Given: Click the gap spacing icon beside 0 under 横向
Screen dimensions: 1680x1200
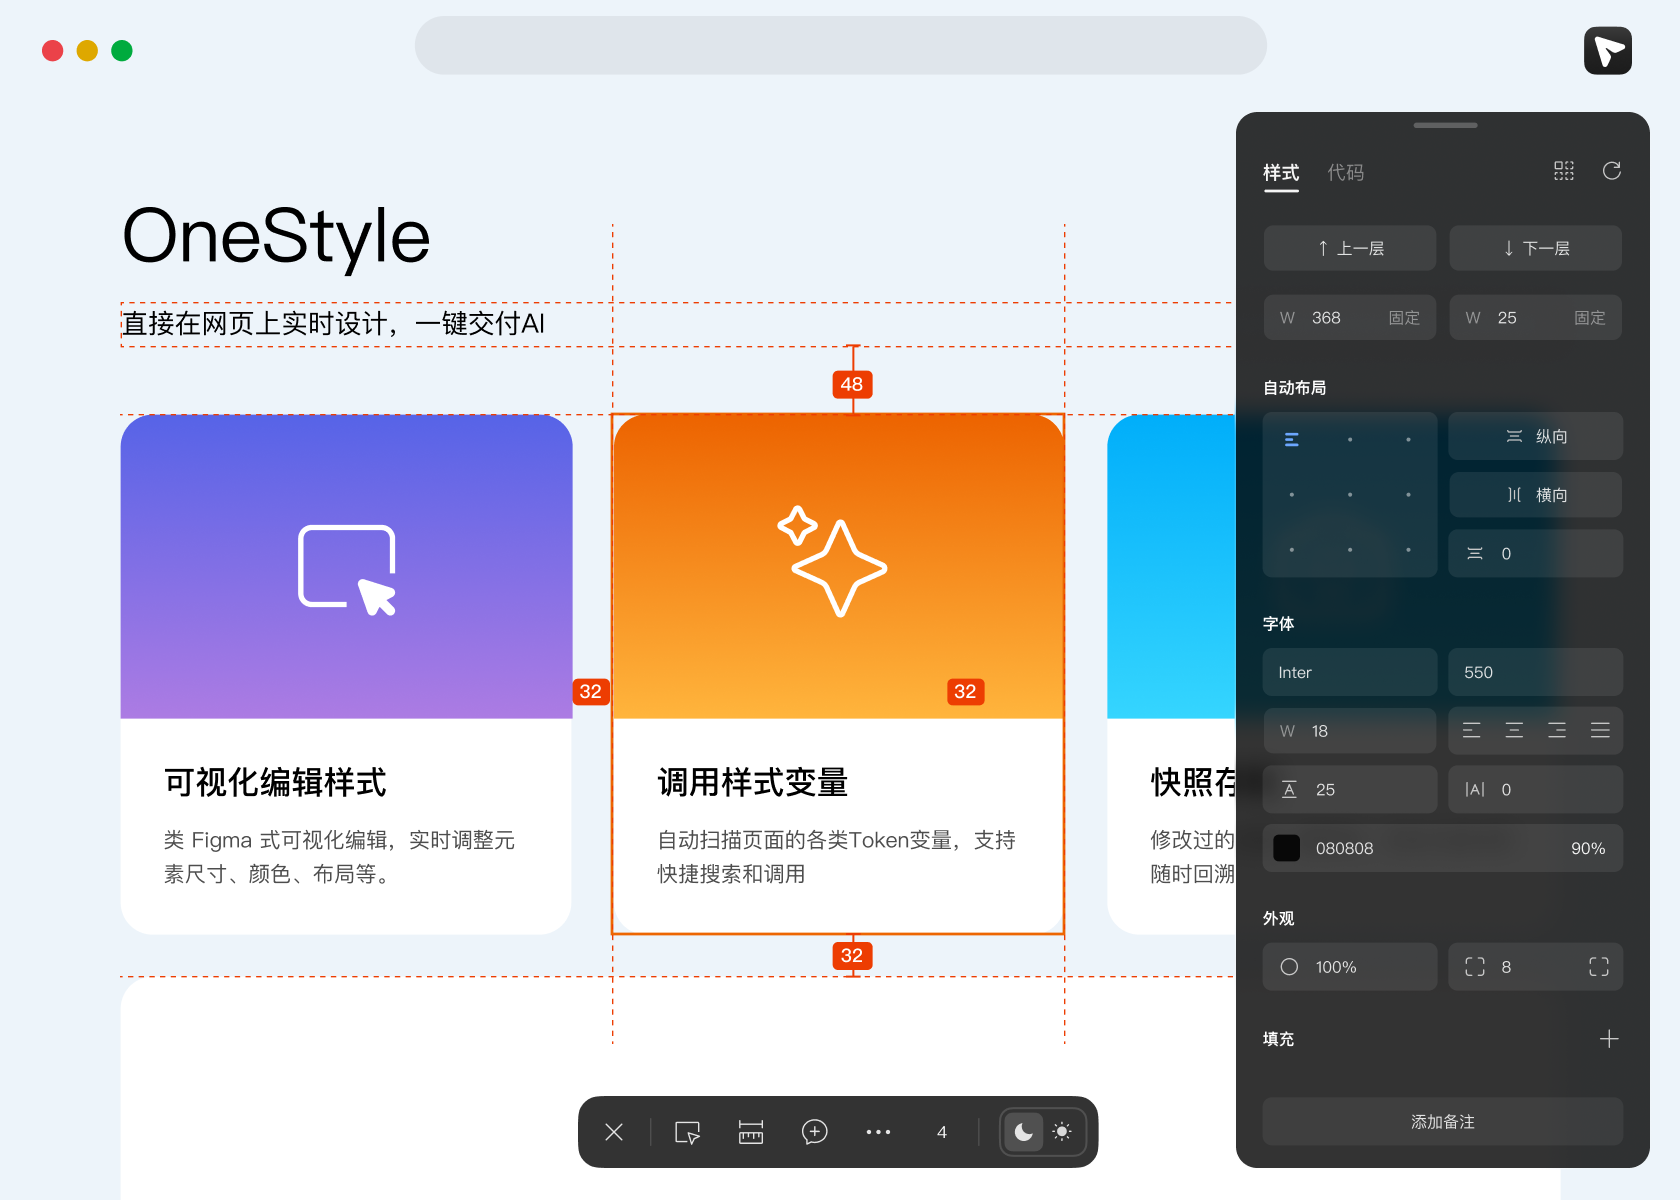Looking at the screenshot, I should pyautogui.click(x=1475, y=554).
